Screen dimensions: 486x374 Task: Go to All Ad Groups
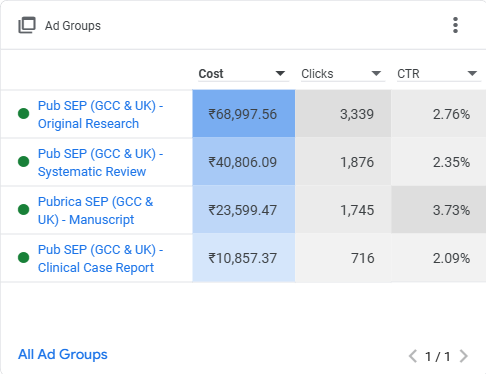click(x=63, y=354)
